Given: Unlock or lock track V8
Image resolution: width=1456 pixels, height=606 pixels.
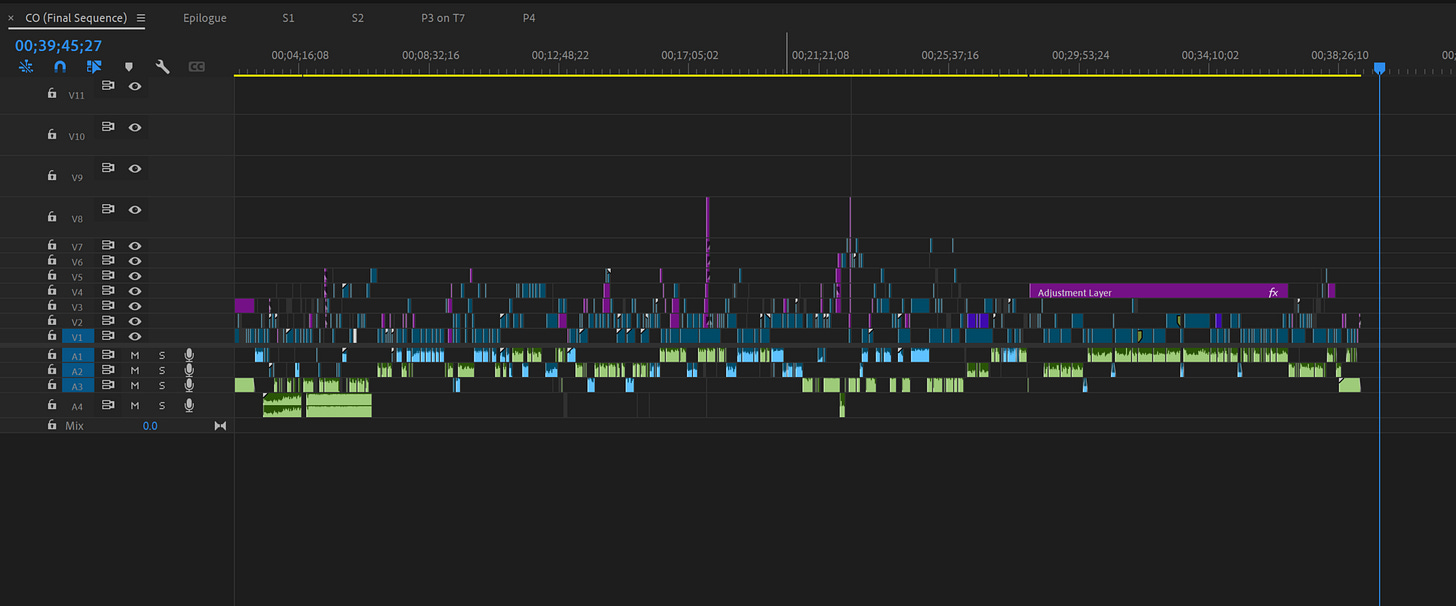Looking at the screenshot, I should pyautogui.click(x=52, y=216).
